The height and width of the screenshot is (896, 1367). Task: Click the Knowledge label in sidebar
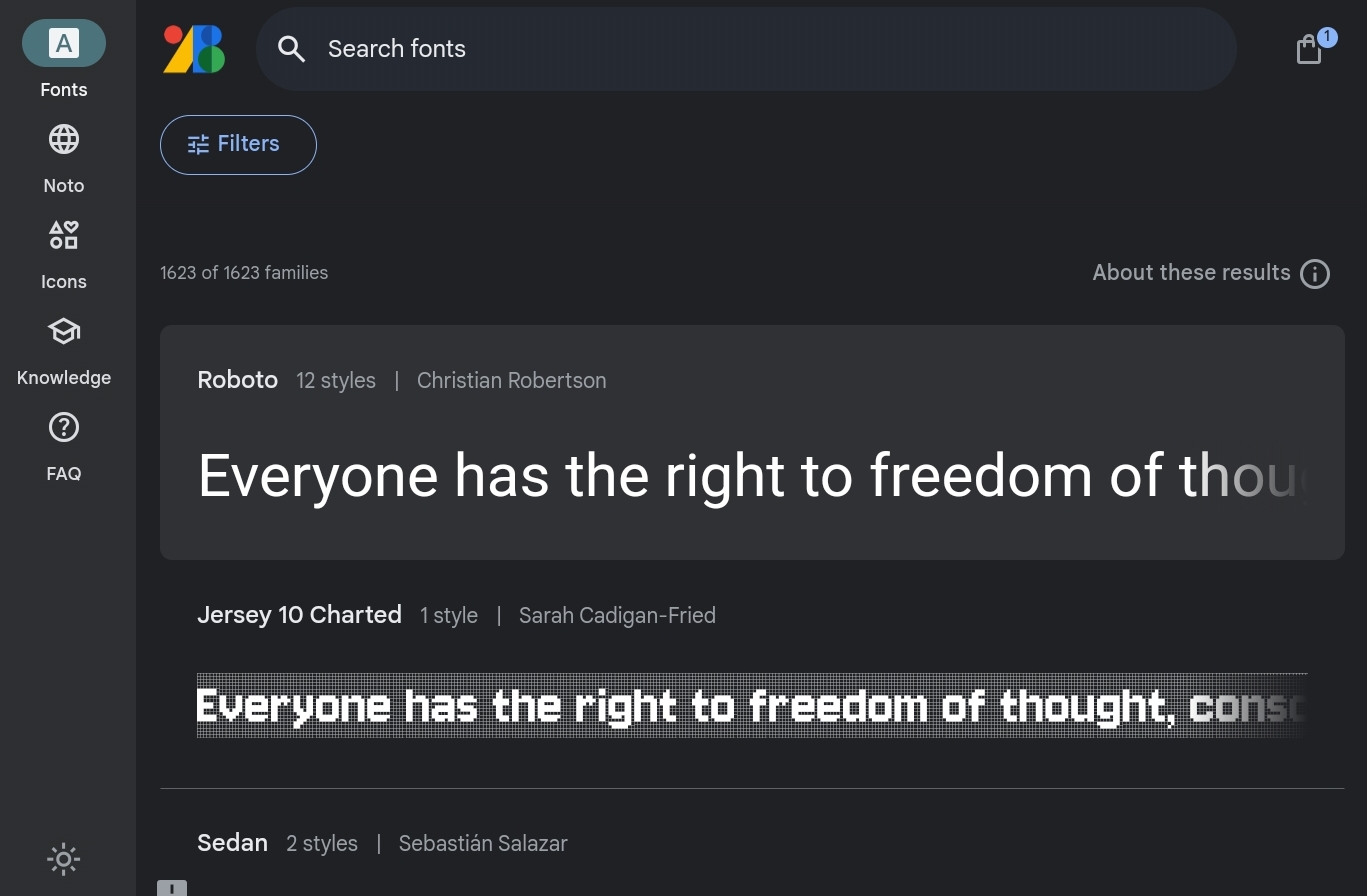[x=64, y=378]
